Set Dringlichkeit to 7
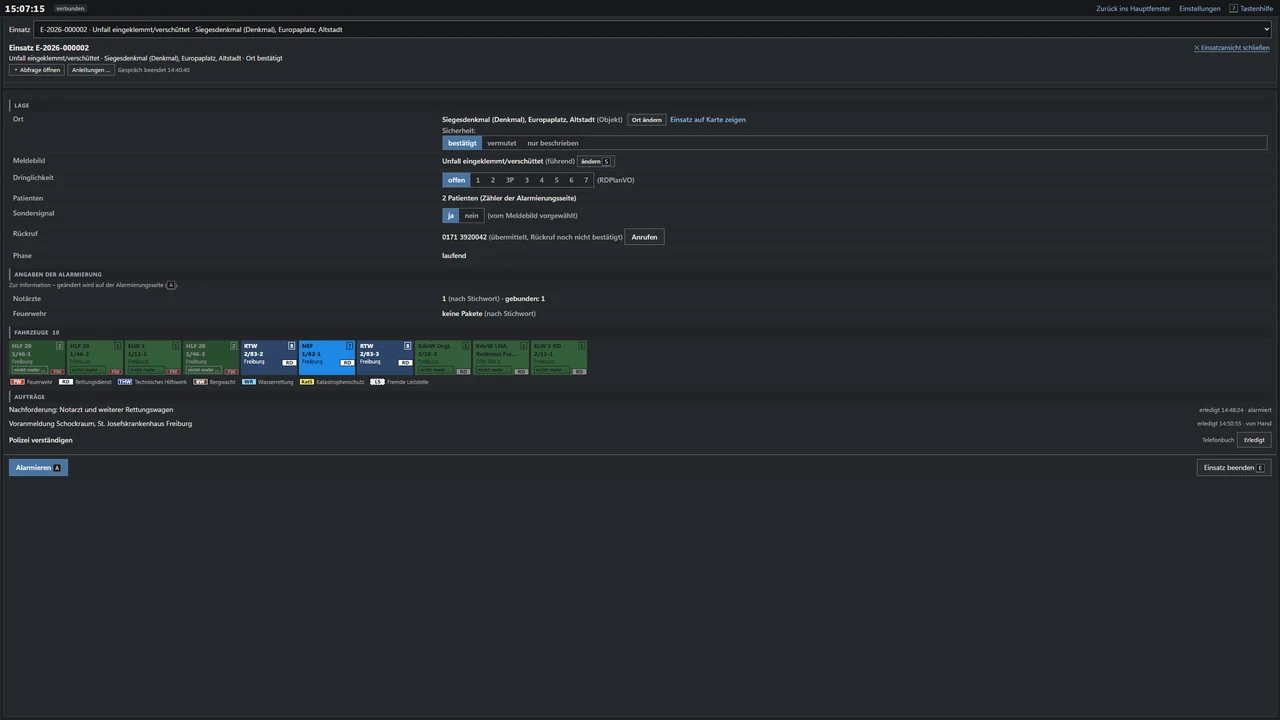 point(586,180)
